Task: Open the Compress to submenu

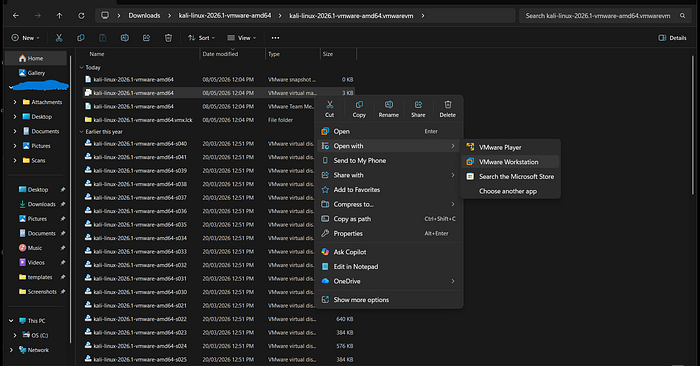Action: [388, 204]
